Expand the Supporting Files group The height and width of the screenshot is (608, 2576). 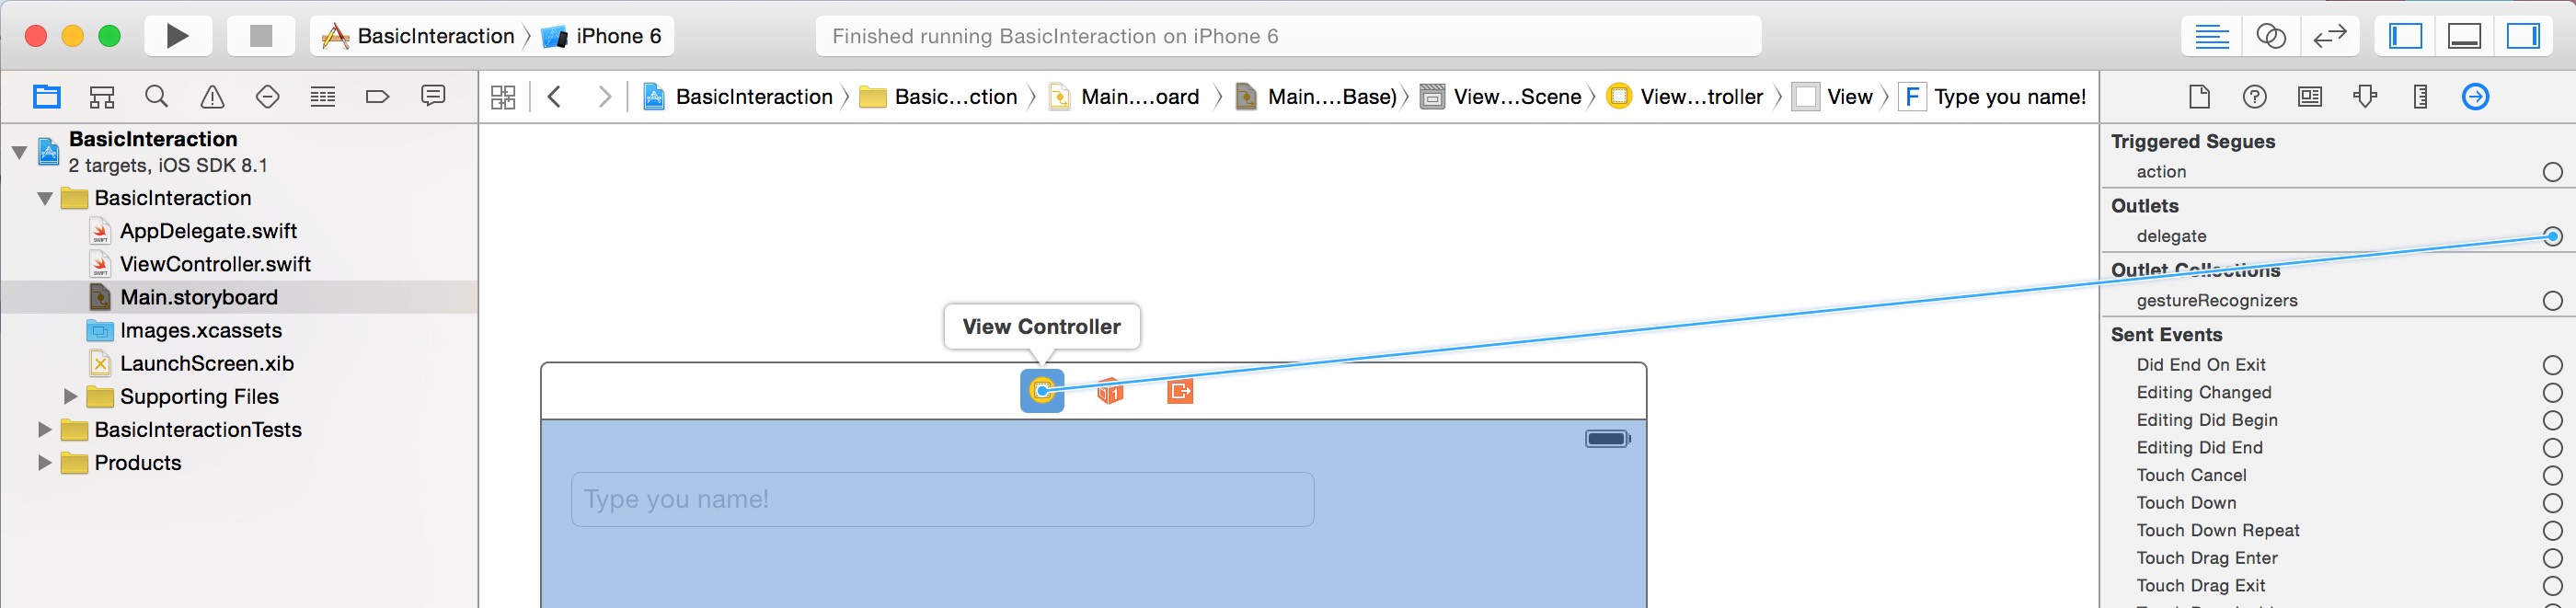pos(70,396)
